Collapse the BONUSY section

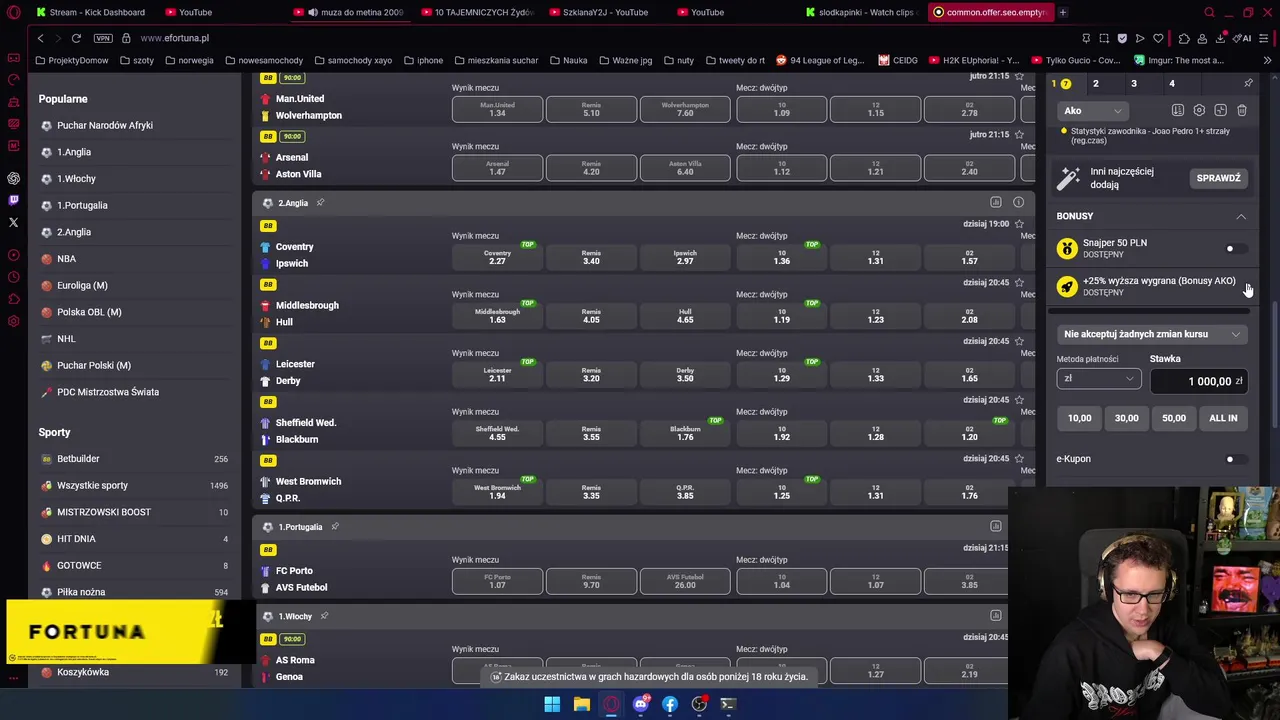coord(1241,216)
